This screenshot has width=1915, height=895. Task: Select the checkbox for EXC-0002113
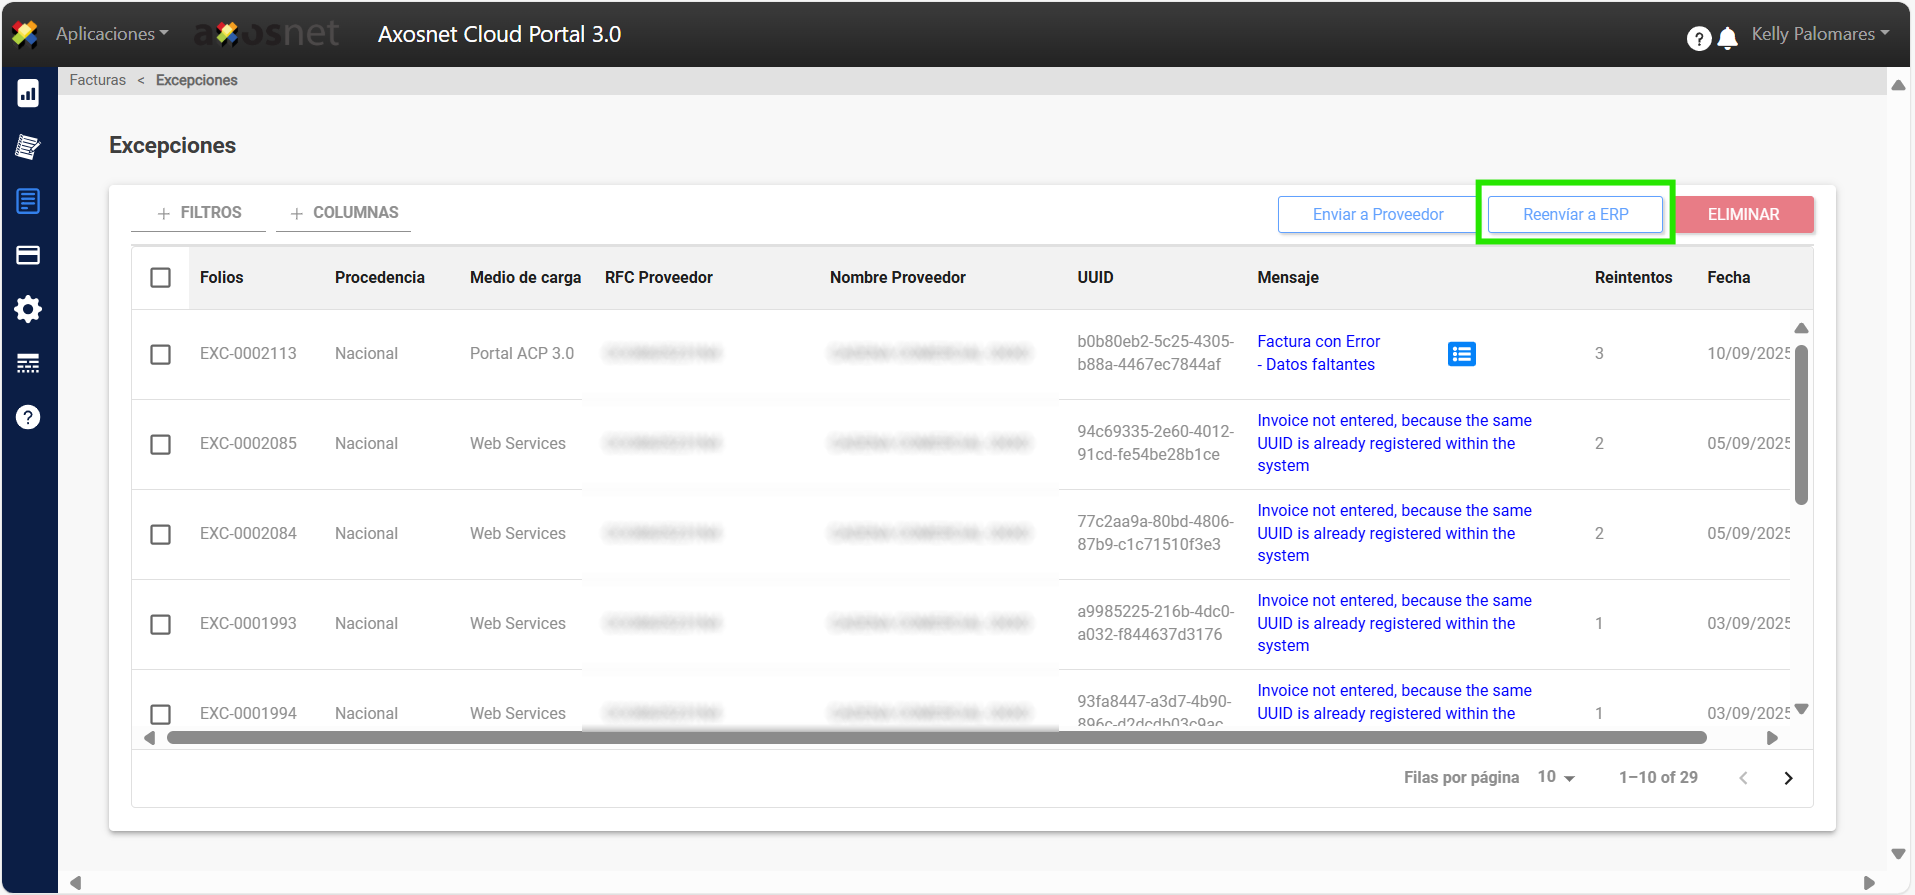160,354
